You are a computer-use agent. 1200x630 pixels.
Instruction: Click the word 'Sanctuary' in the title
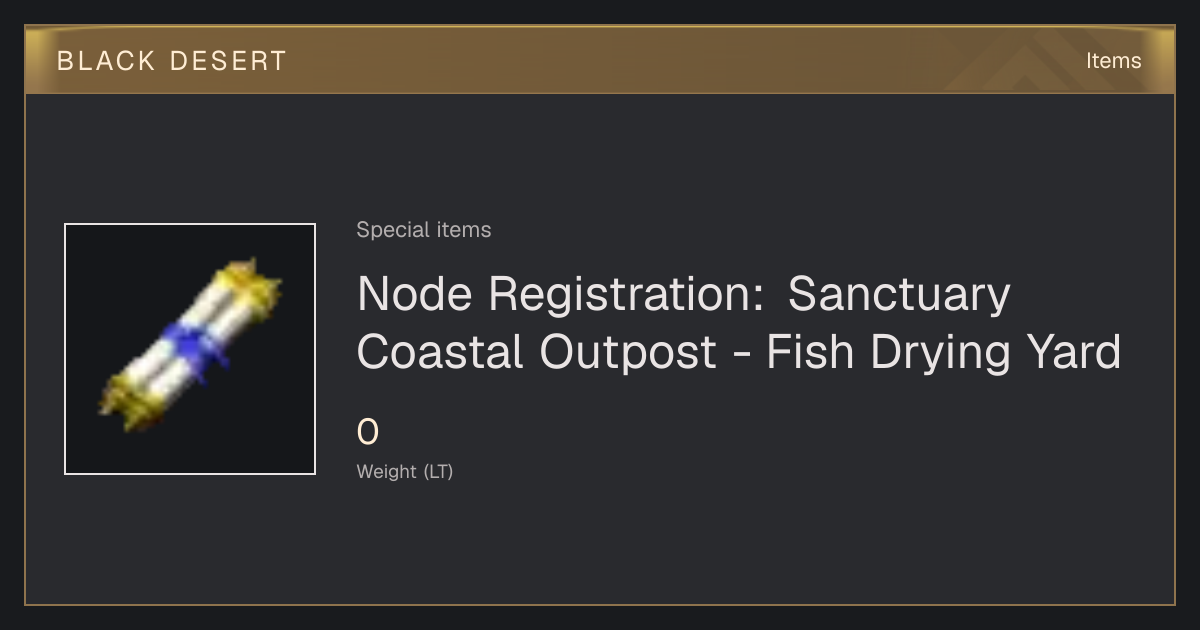pyautogui.click(x=899, y=294)
